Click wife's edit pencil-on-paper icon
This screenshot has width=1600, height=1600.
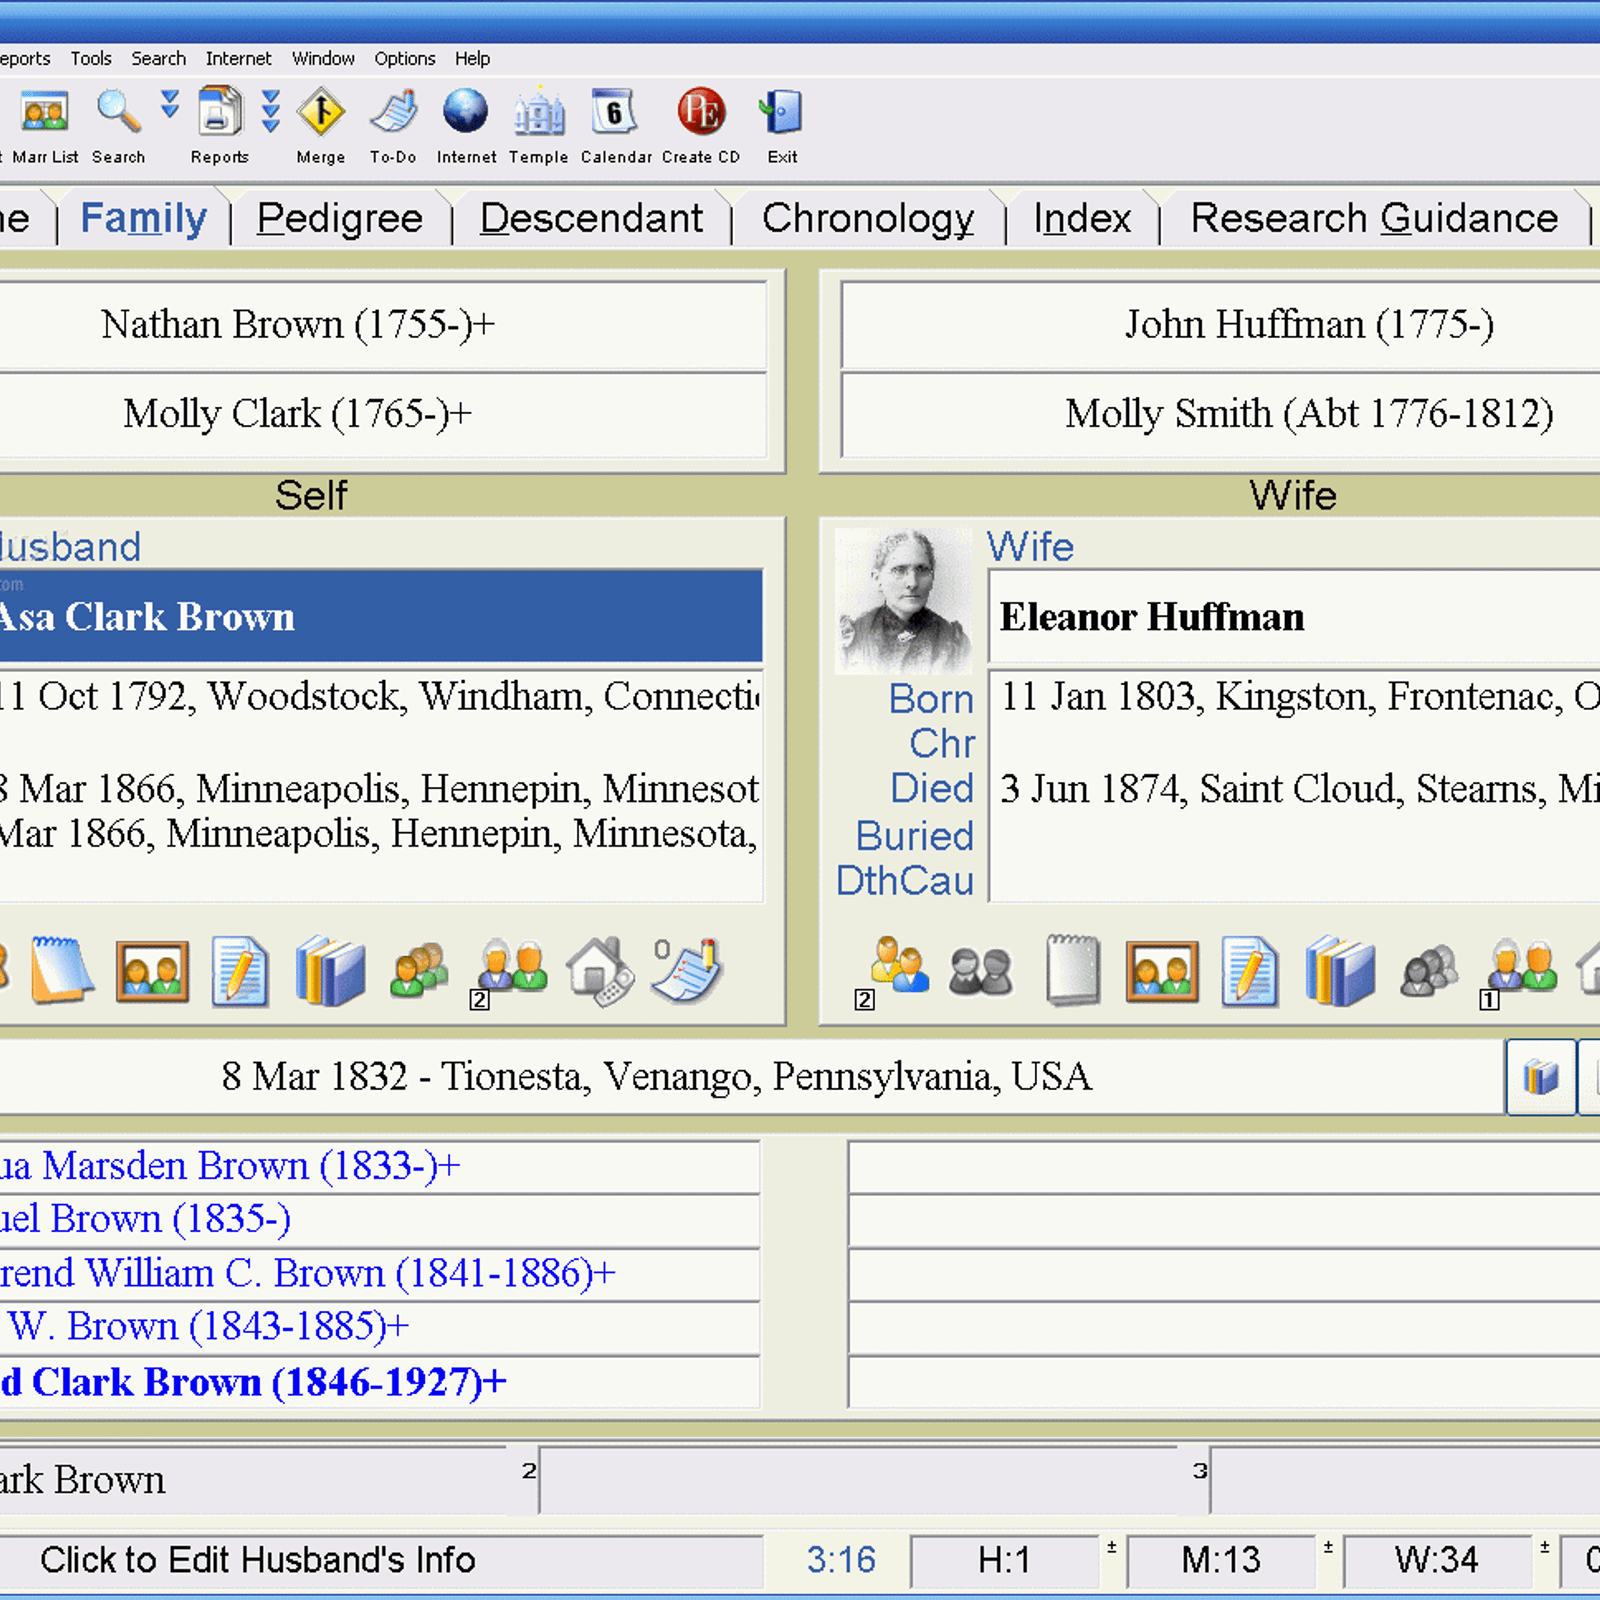pyautogui.click(x=1250, y=970)
